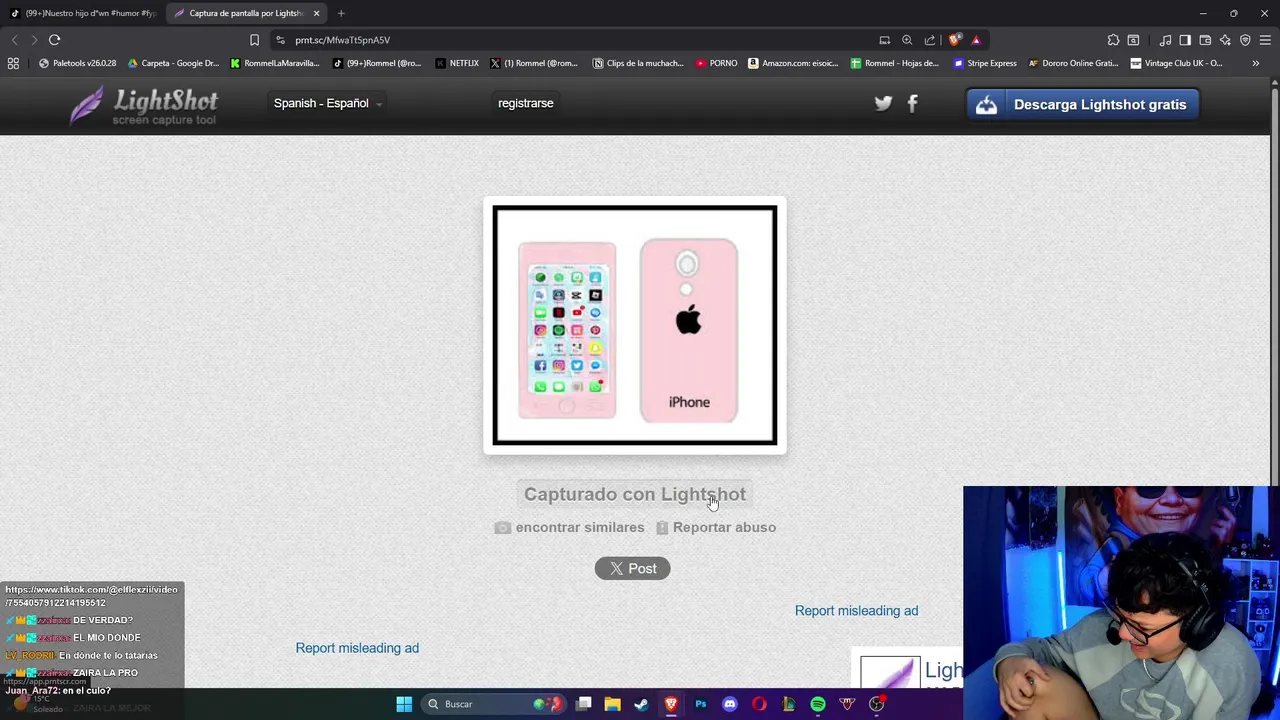Image resolution: width=1280 pixels, height=720 pixels.
Task: Open Opera browser from taskbar
Action: pyautogui.click(x=759, y=704)
